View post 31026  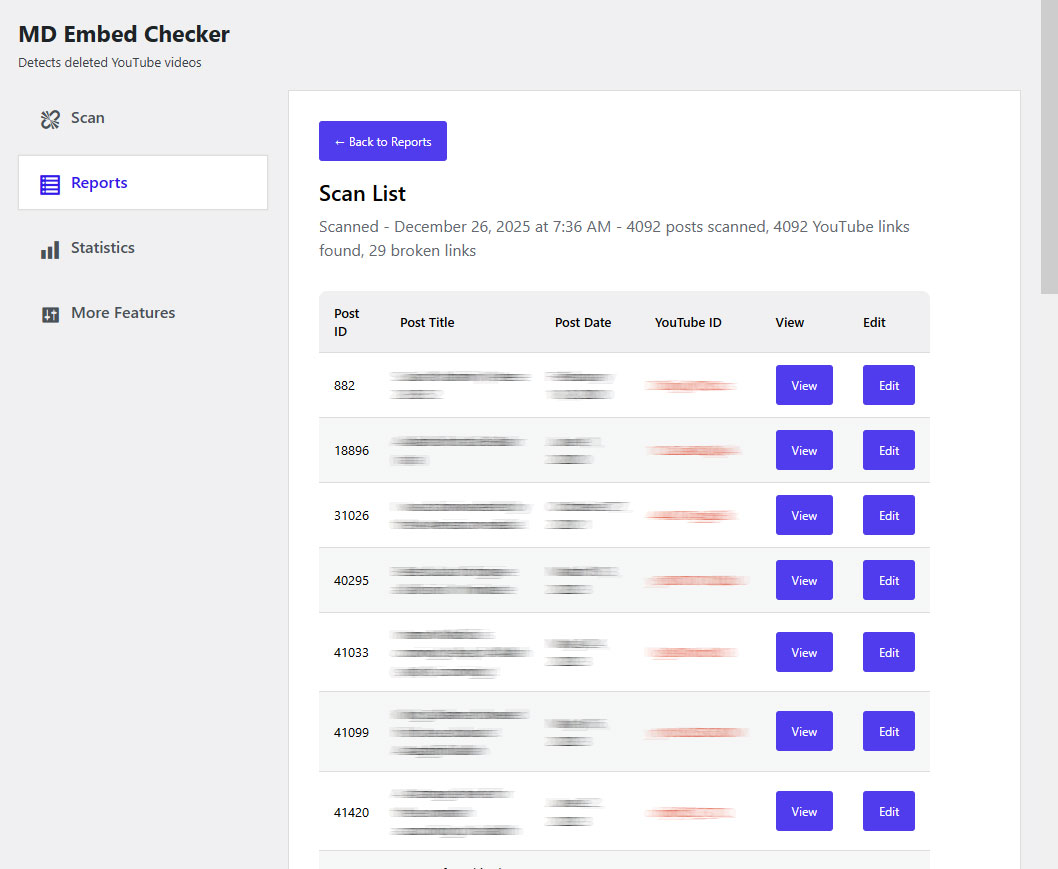click(804, 515)
